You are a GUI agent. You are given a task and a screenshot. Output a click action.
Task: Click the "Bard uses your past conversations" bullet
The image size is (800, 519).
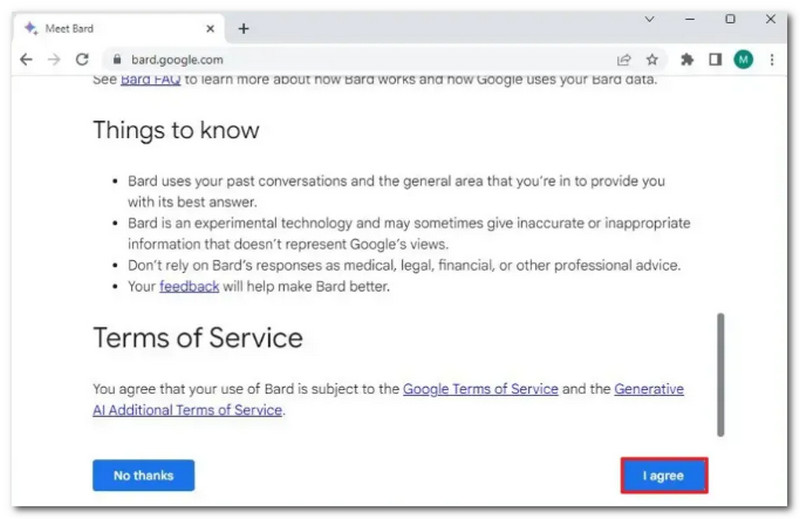(396, 191)
